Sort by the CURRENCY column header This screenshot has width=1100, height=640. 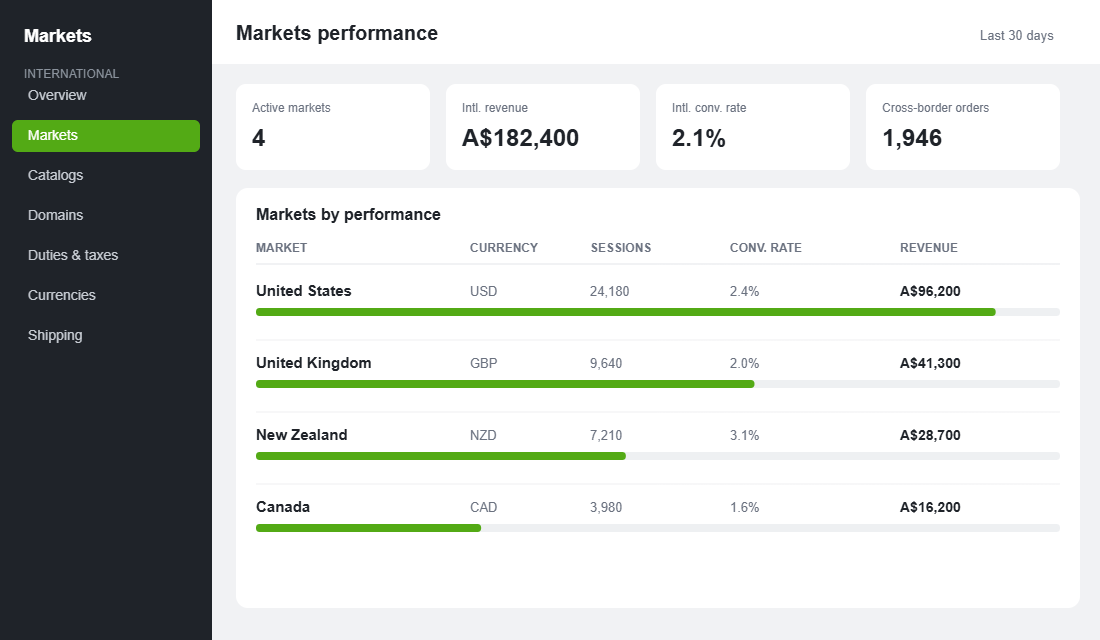(x=504, y=248)
